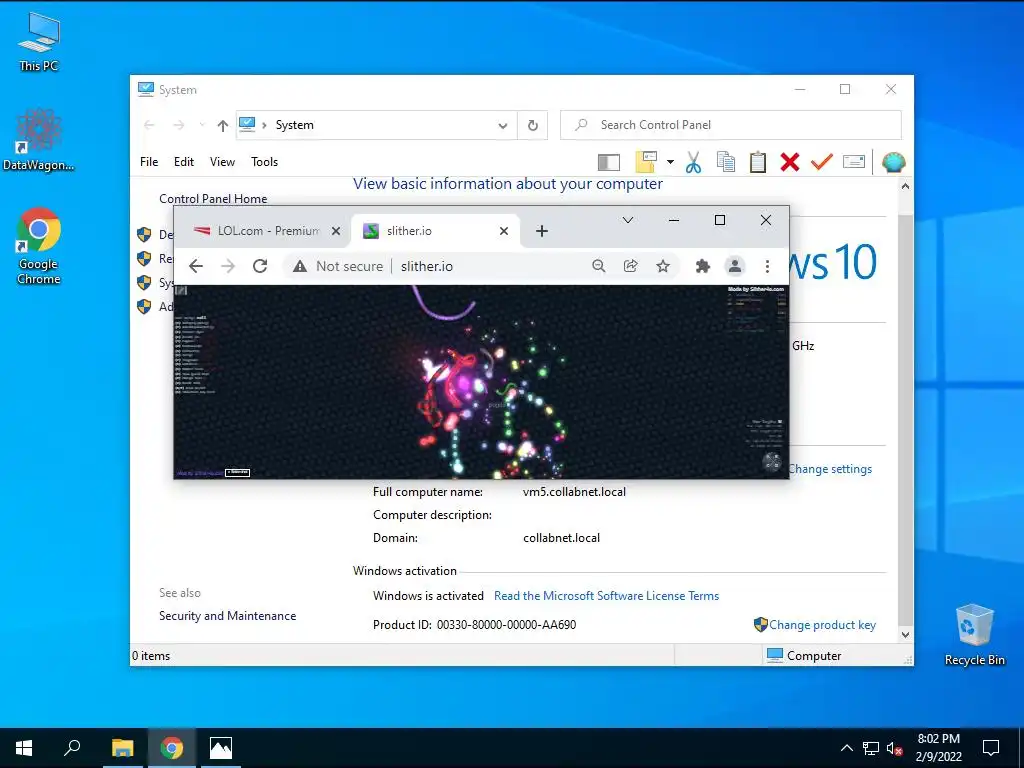Click Chrome back button
The width and height of the screenshot is (1024, 768).
tap(196, 266)
